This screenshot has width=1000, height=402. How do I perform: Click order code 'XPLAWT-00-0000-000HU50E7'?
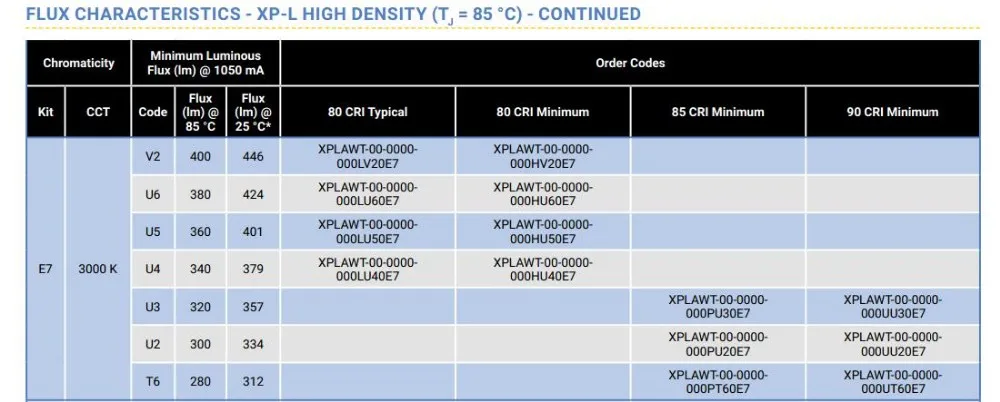pyautogui.click(x=543, y=232)
